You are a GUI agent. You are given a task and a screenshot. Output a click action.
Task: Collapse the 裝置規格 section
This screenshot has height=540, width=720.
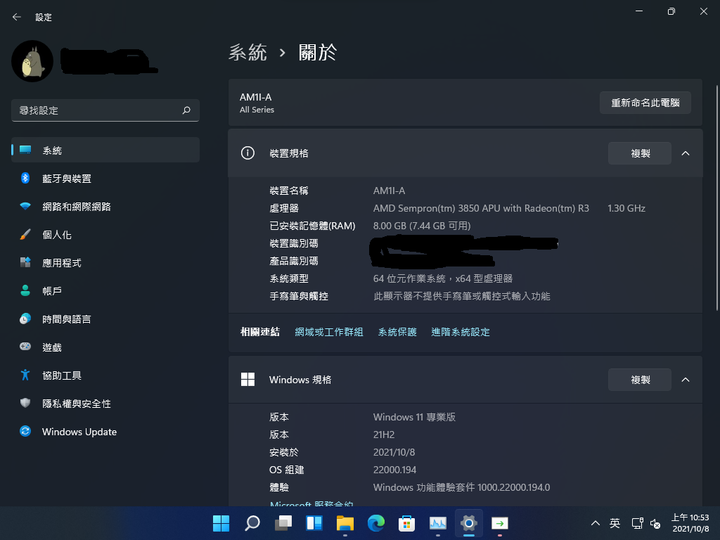(x=686, y=153)
